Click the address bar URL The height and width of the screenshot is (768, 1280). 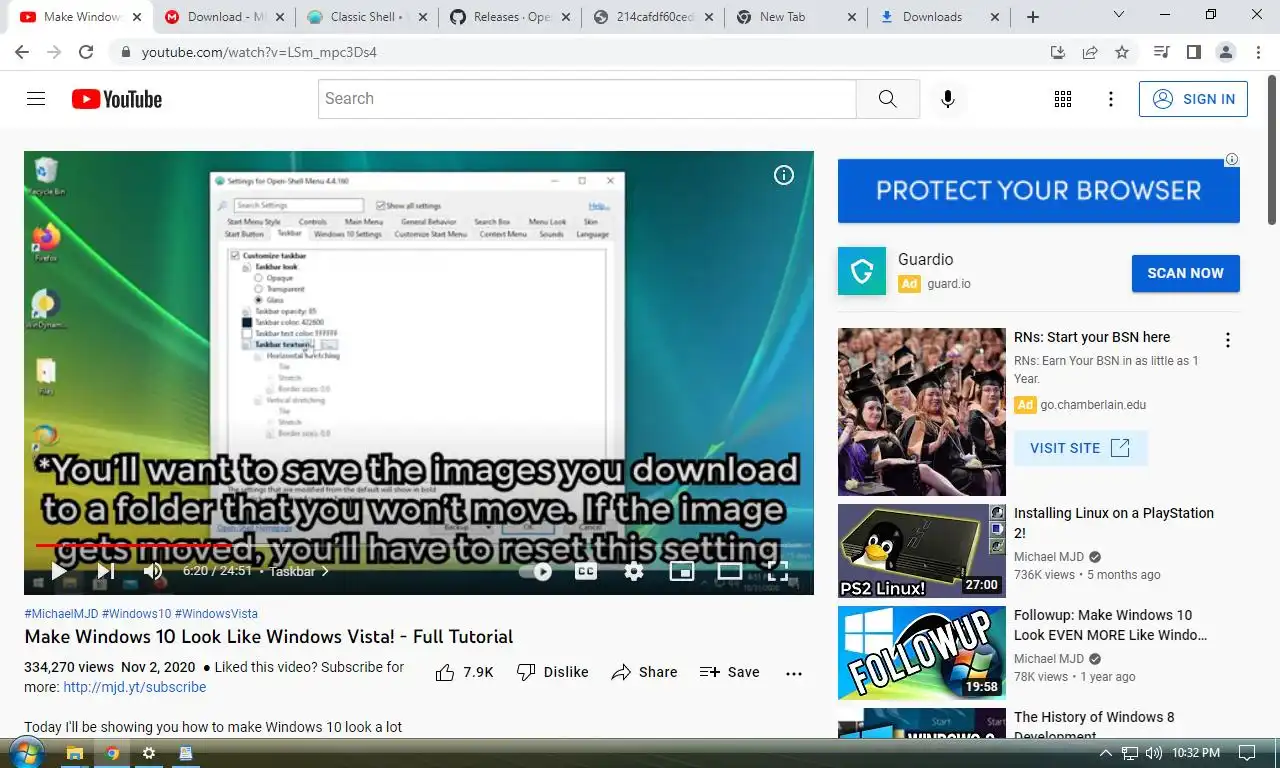(x=259, y=52)
